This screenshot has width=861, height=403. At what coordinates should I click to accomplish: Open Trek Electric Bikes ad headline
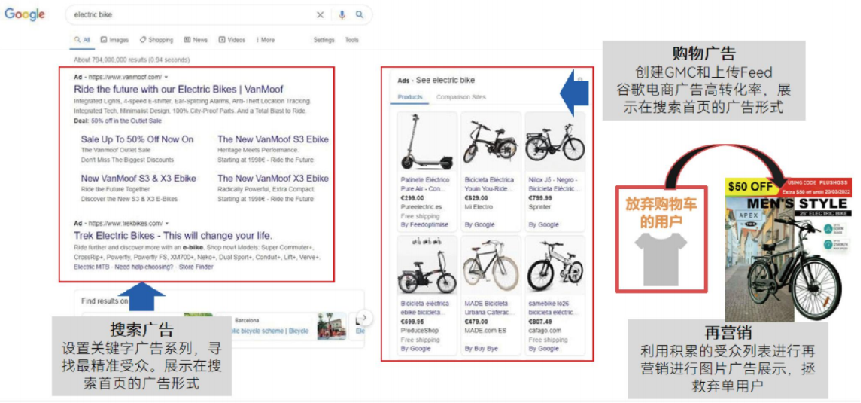coord(173,236)
